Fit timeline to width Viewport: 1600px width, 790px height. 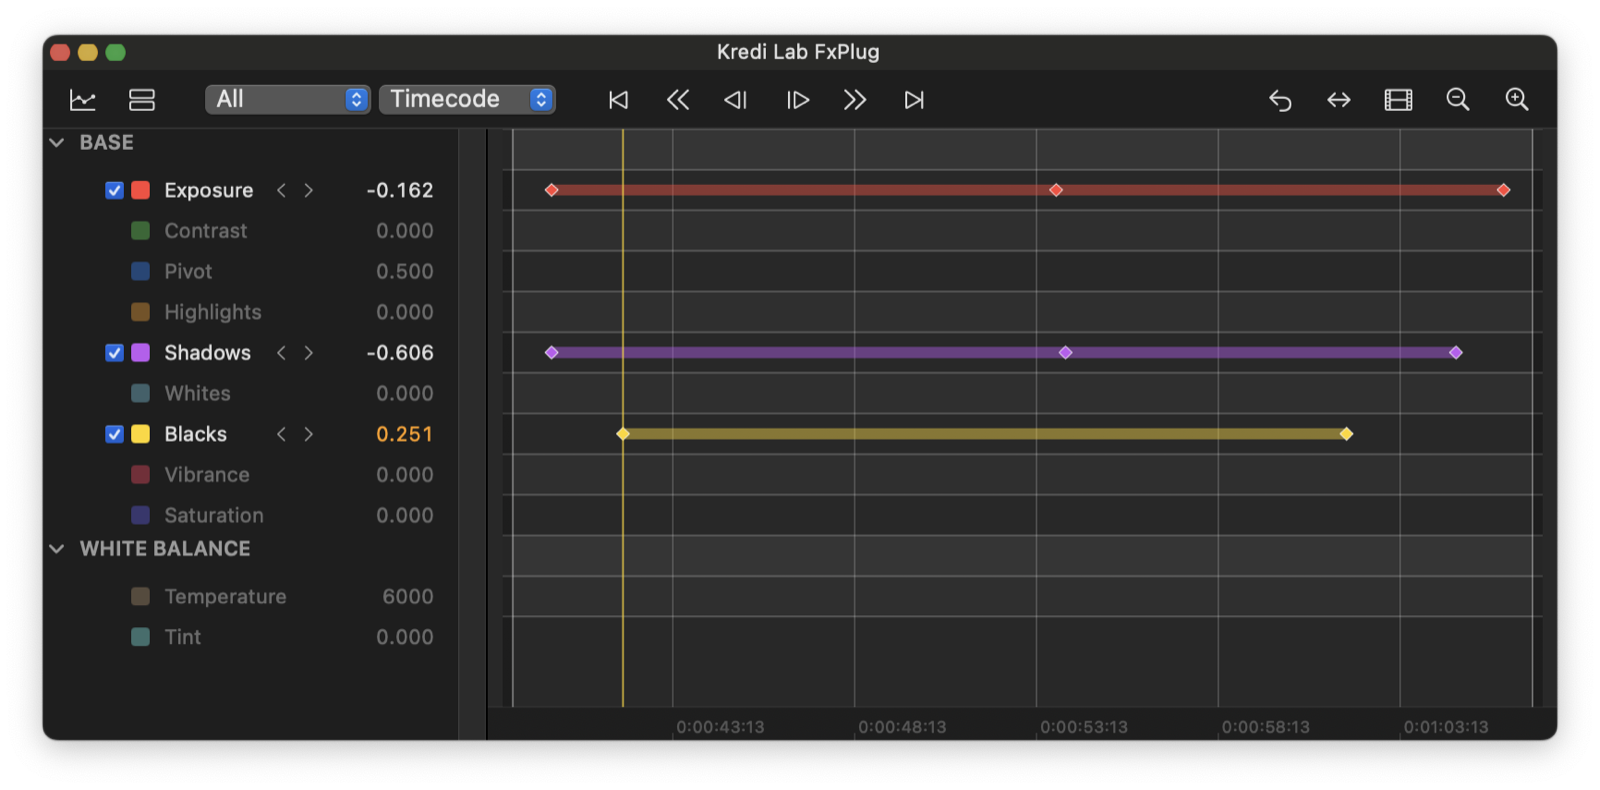click(x=1339, y=100)
